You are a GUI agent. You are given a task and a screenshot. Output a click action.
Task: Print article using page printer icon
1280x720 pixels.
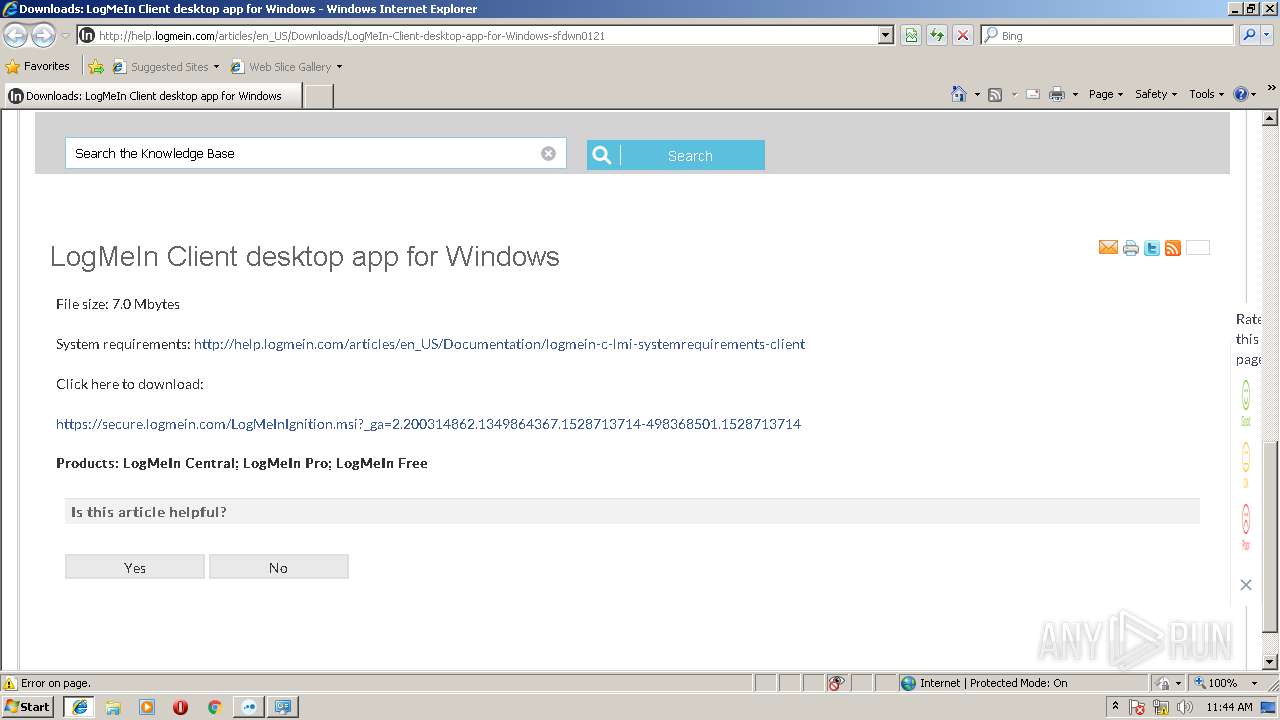tap(1131, 248)
